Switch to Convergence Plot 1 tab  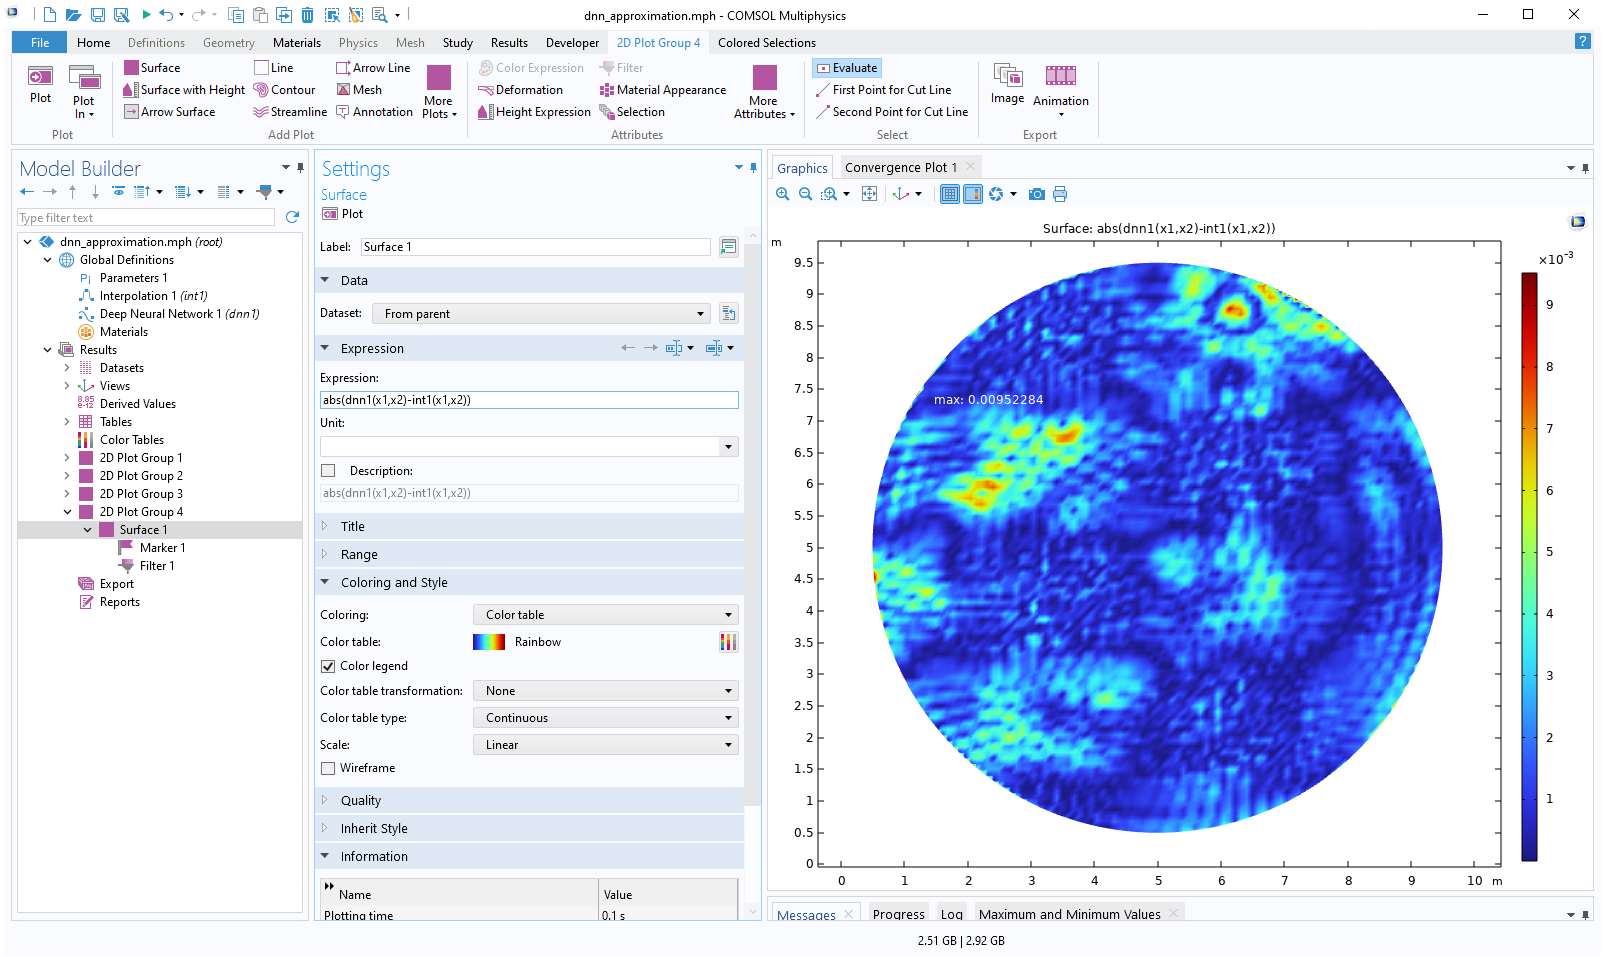(900, 168)
